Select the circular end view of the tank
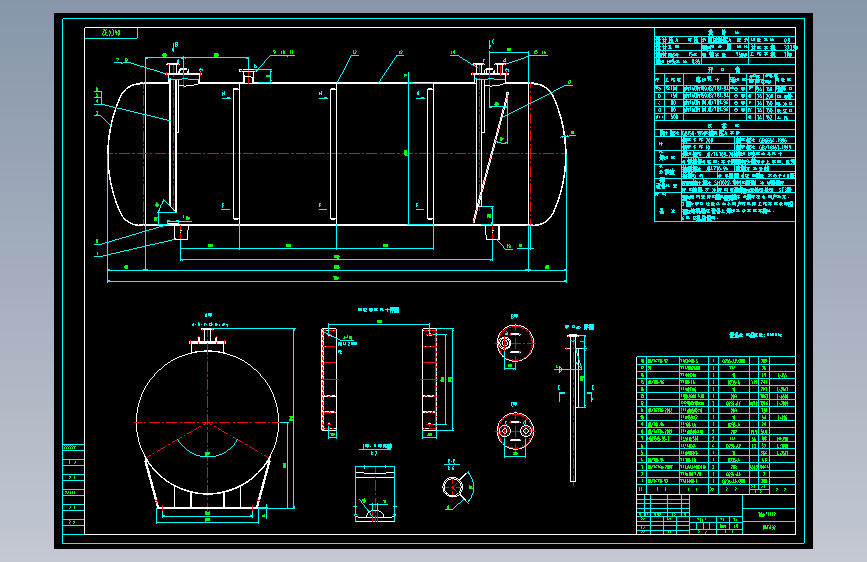This screenshot has width=867, height=562. [207, 423]
